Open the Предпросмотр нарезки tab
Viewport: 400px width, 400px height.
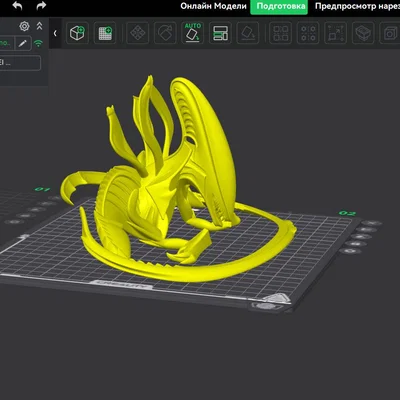click(x=357, y=6)
